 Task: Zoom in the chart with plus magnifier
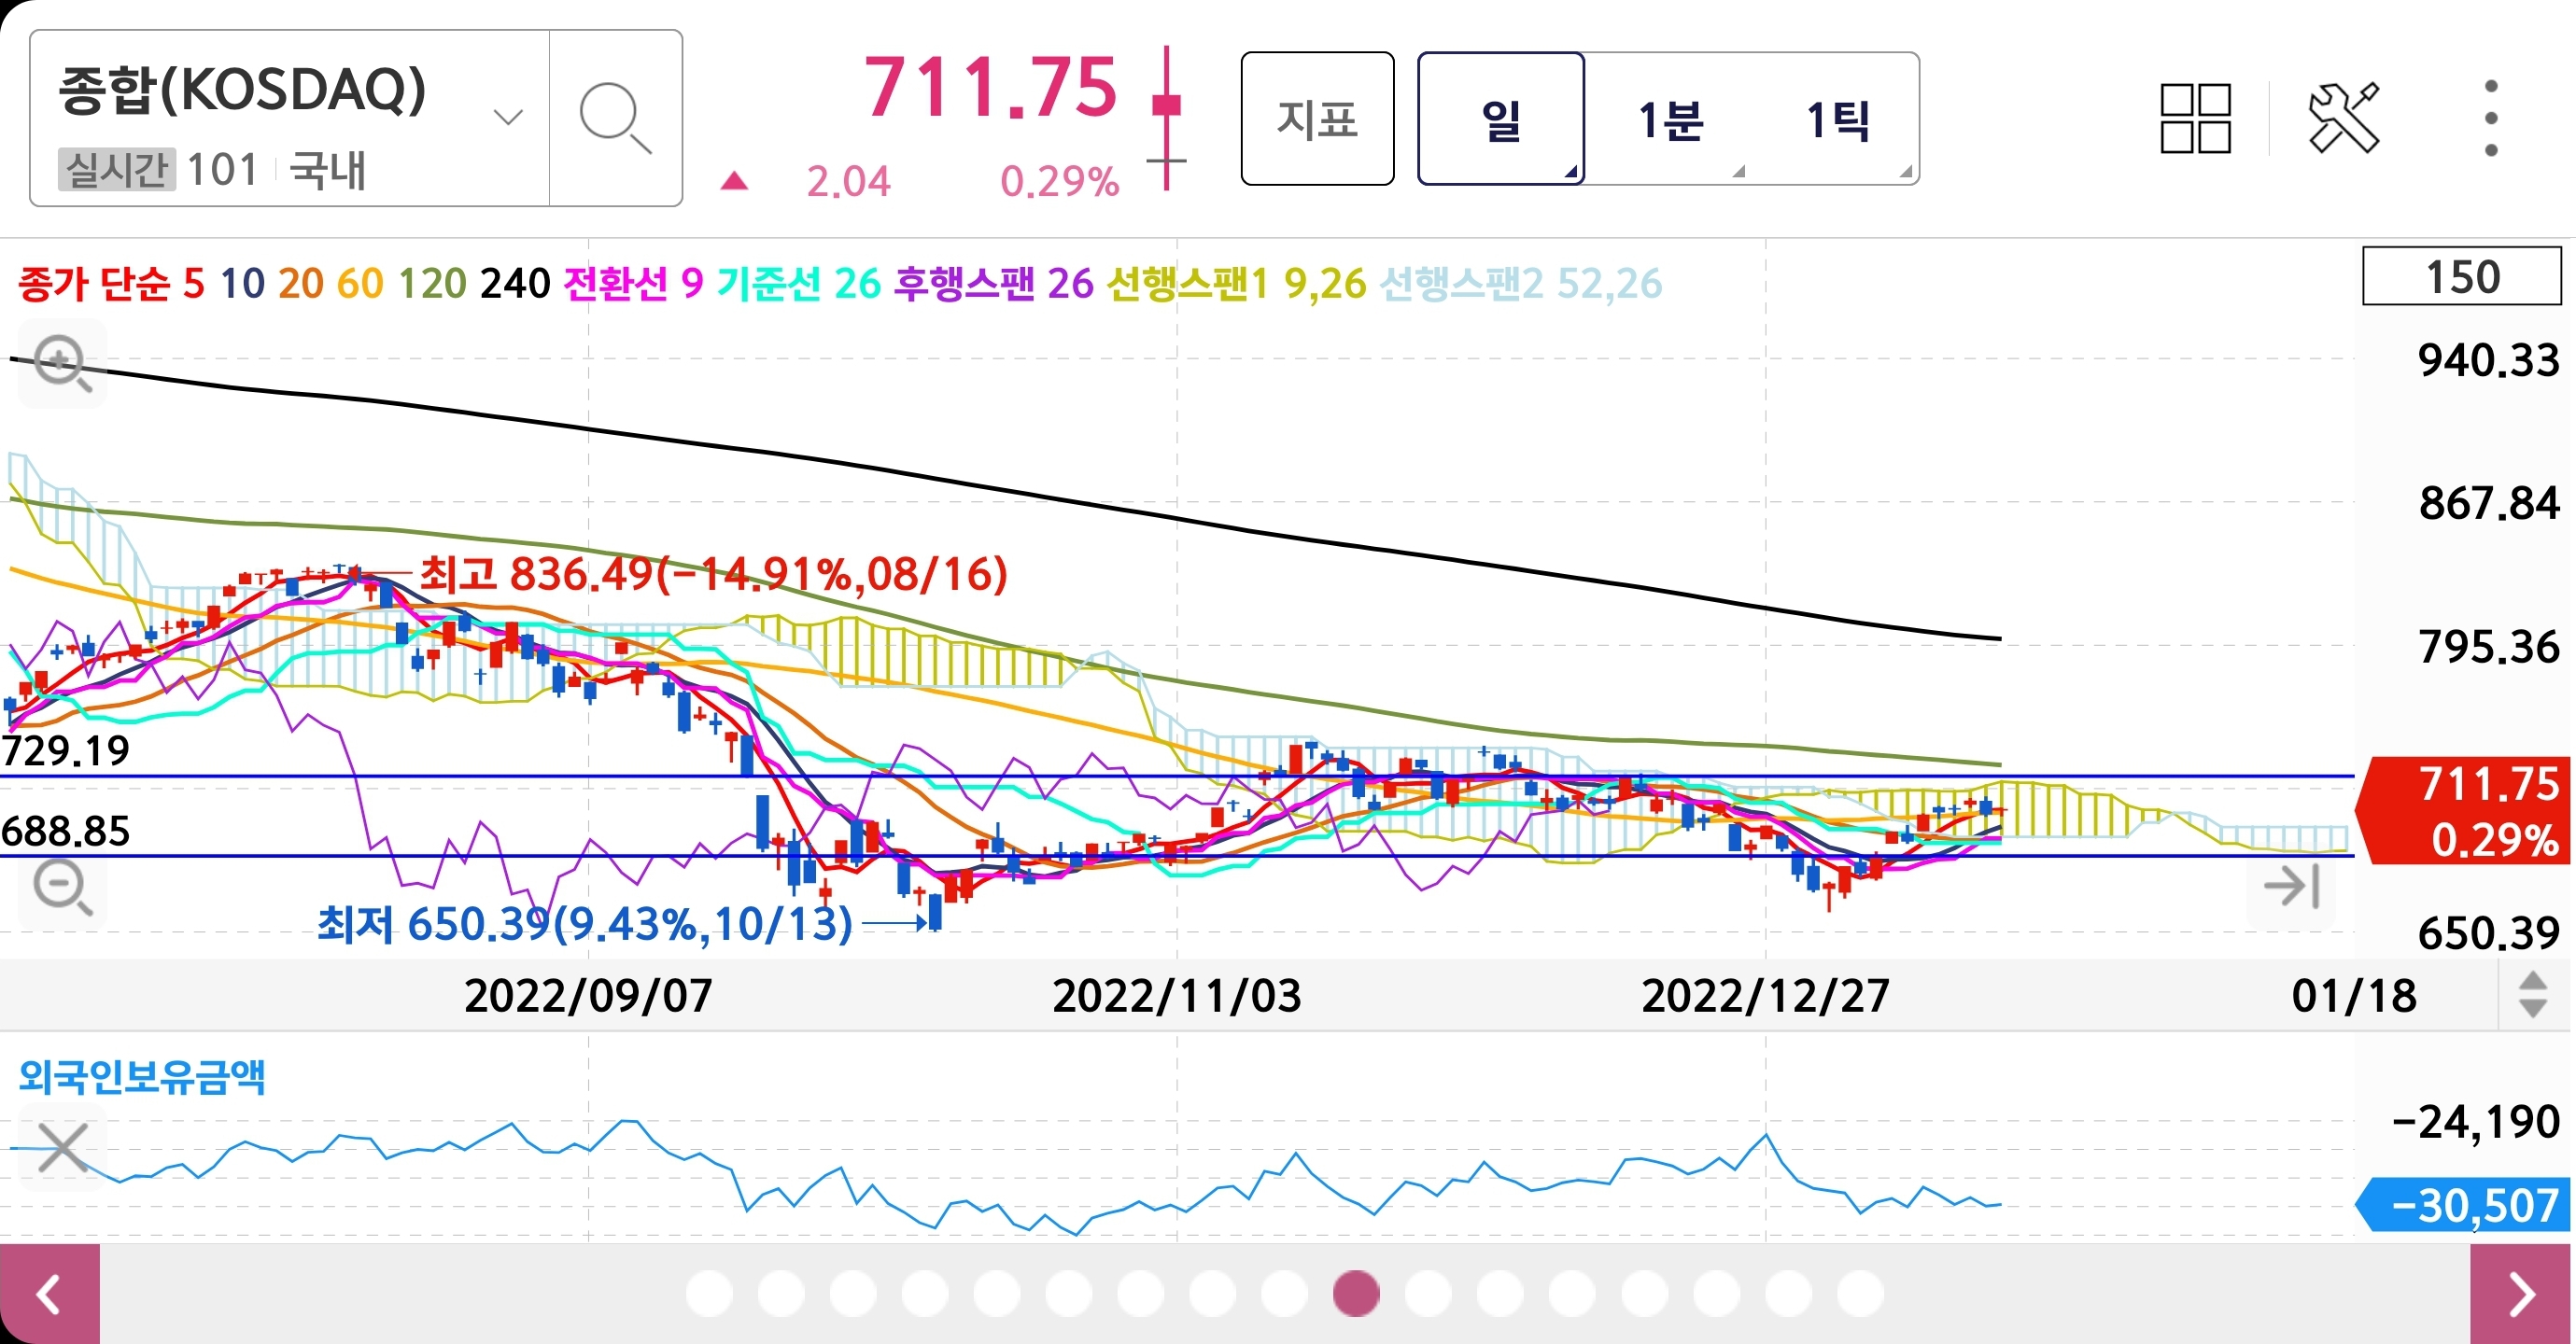[62, 363]
